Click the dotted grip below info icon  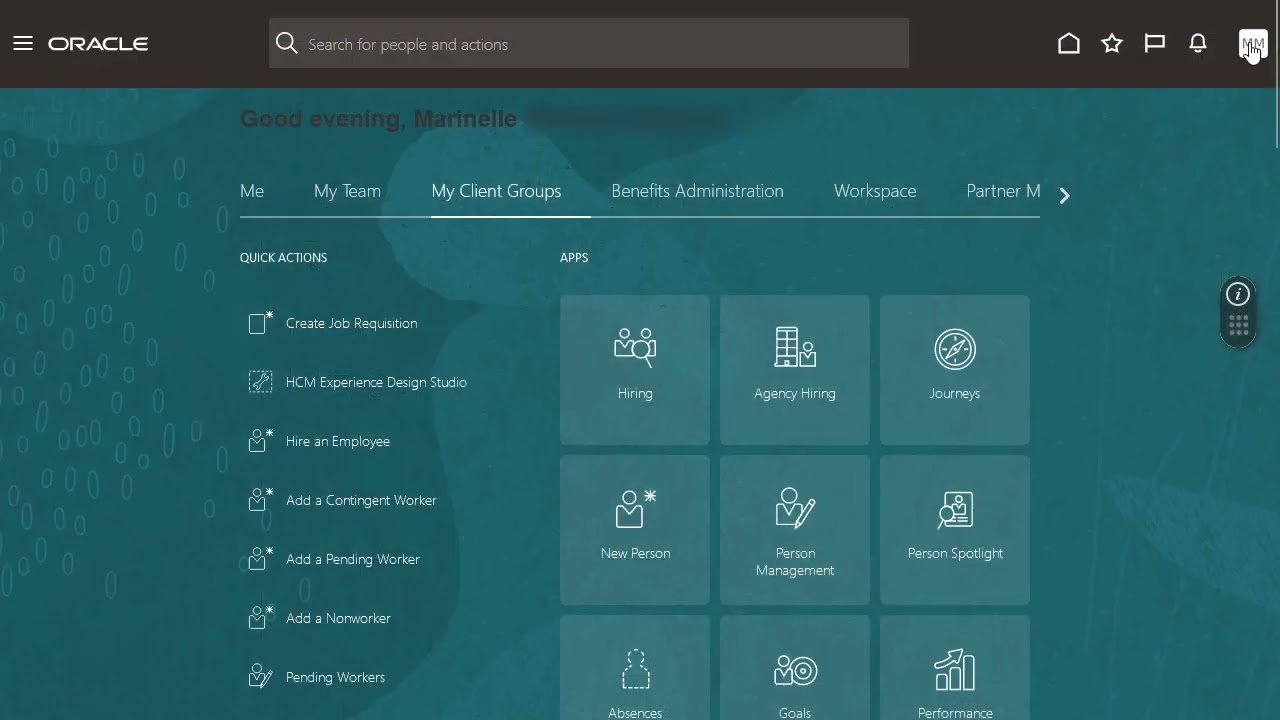pos(1238,326)
